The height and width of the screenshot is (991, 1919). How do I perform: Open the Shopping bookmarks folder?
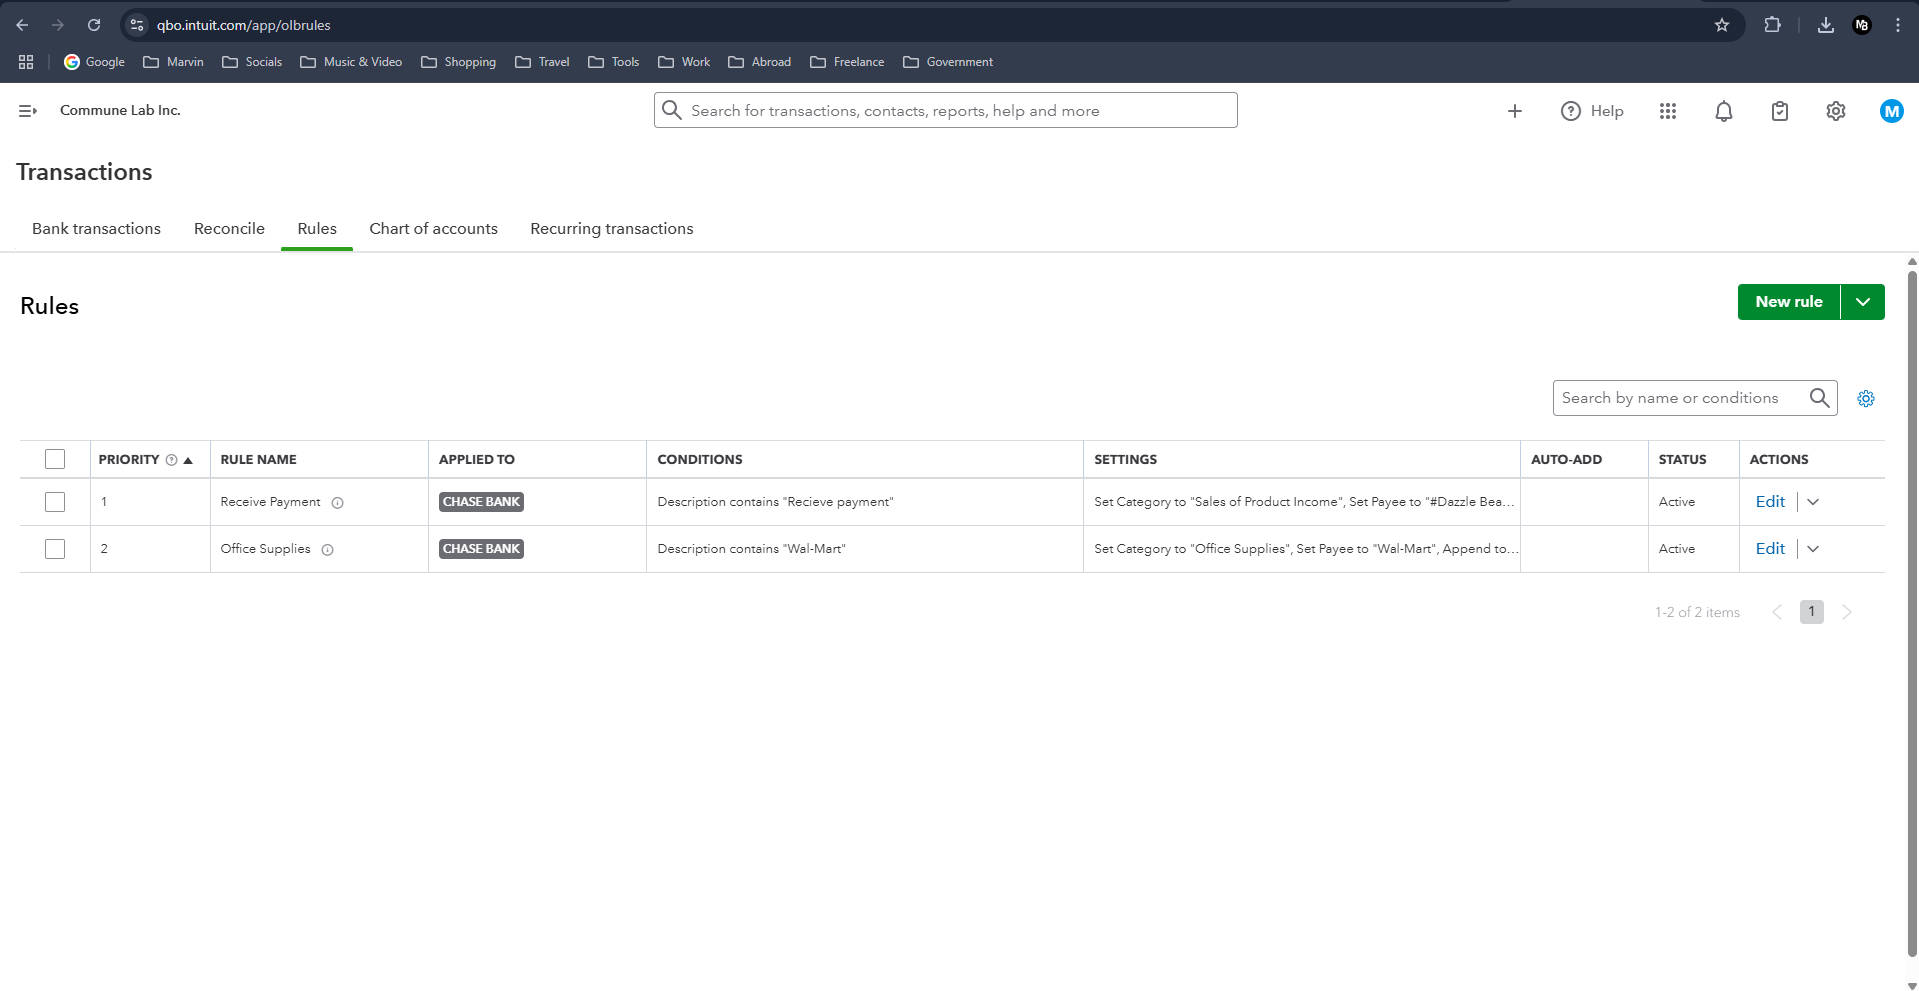tap(458, 62)
